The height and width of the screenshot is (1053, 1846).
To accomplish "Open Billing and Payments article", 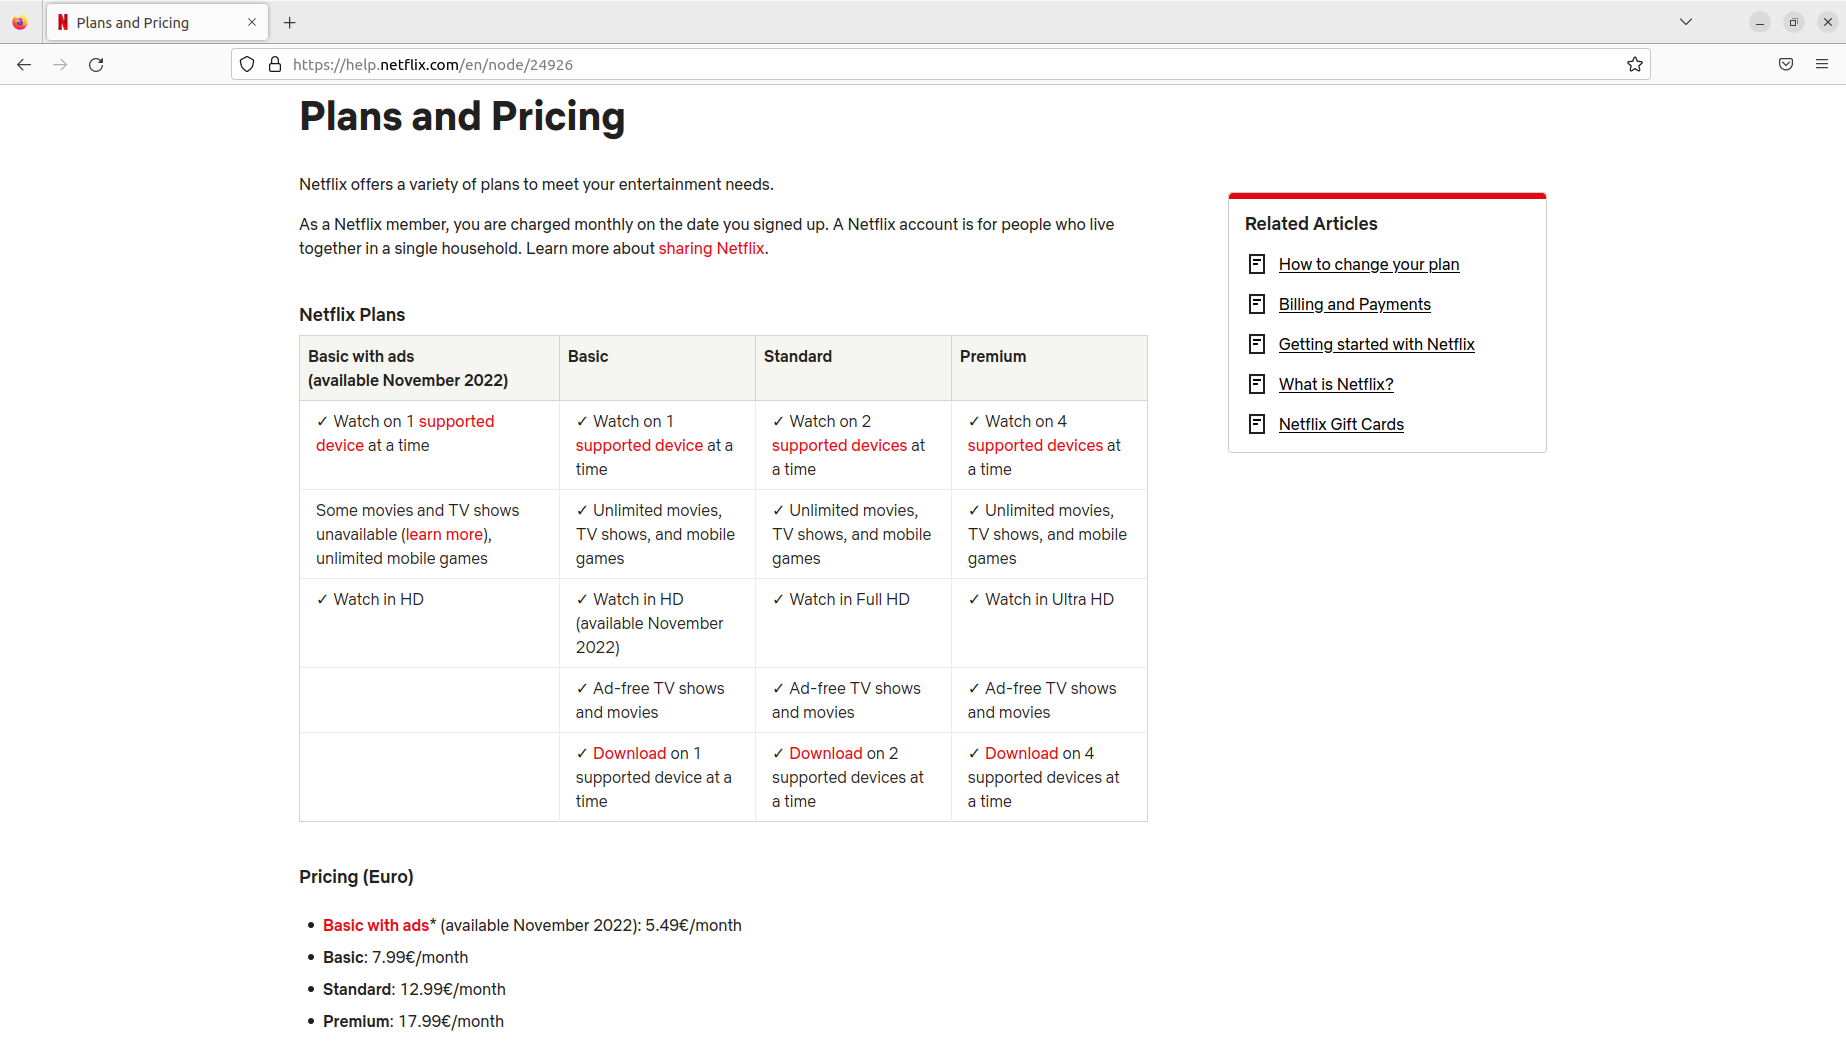I will (x=1355, y=304).
